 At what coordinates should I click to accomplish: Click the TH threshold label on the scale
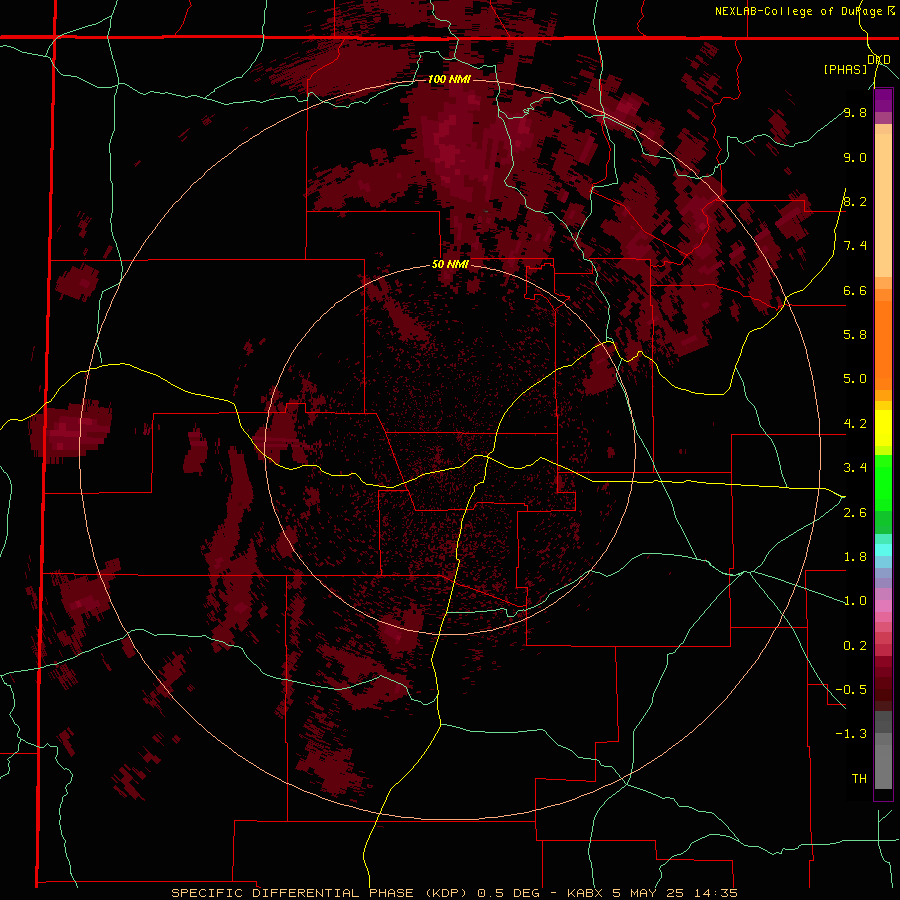tap(859, 778)
